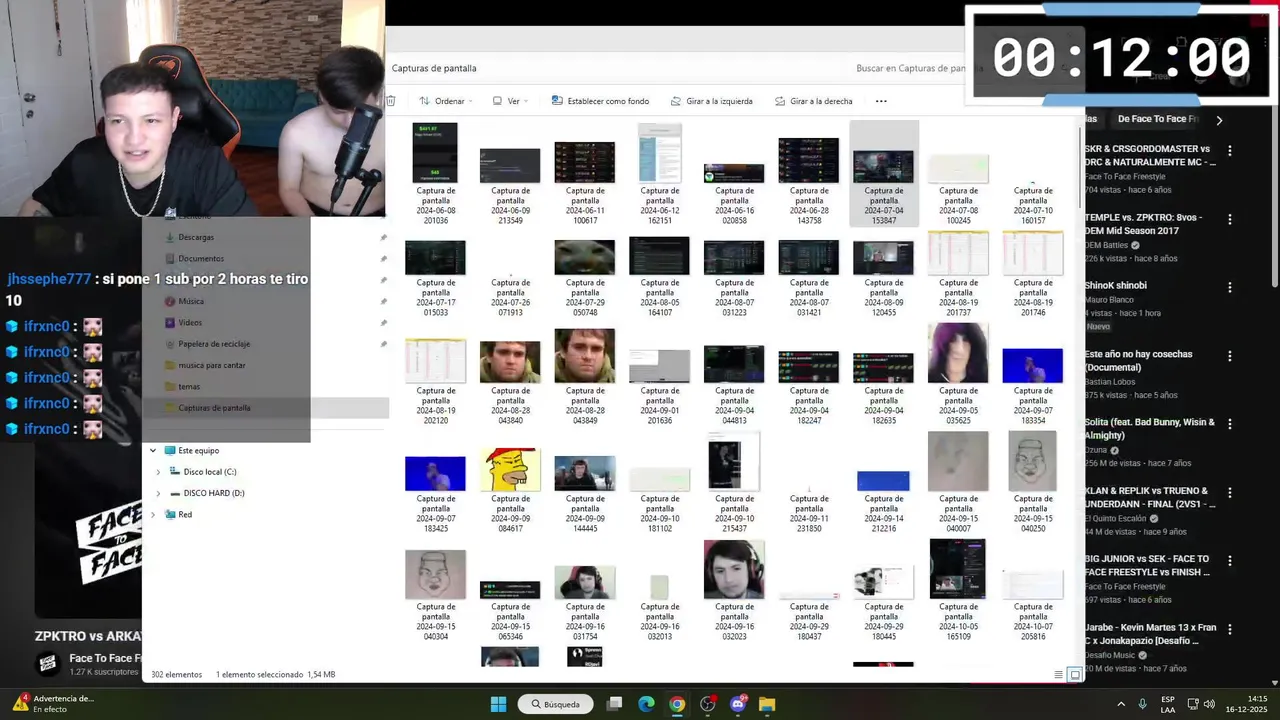Click Capturas de pantalla breadcrumb title
The image size is (1280, 720).
pos(434,68)
